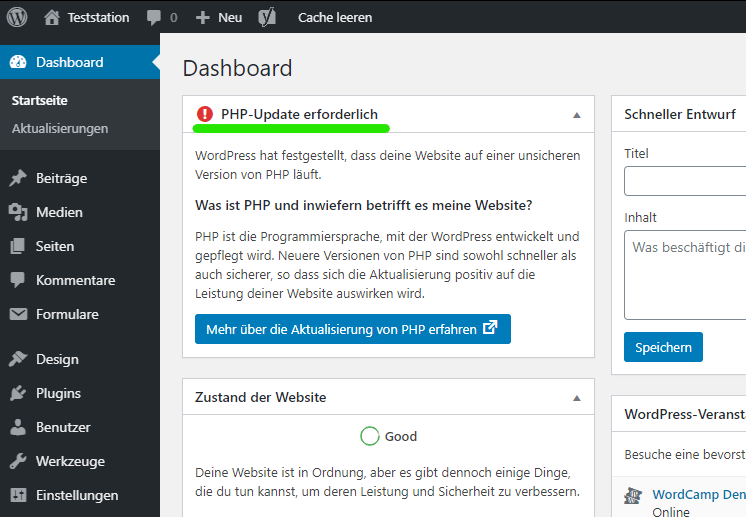Go to Kommentare
This screenshot has height=517, width=746.
[76, 280]
